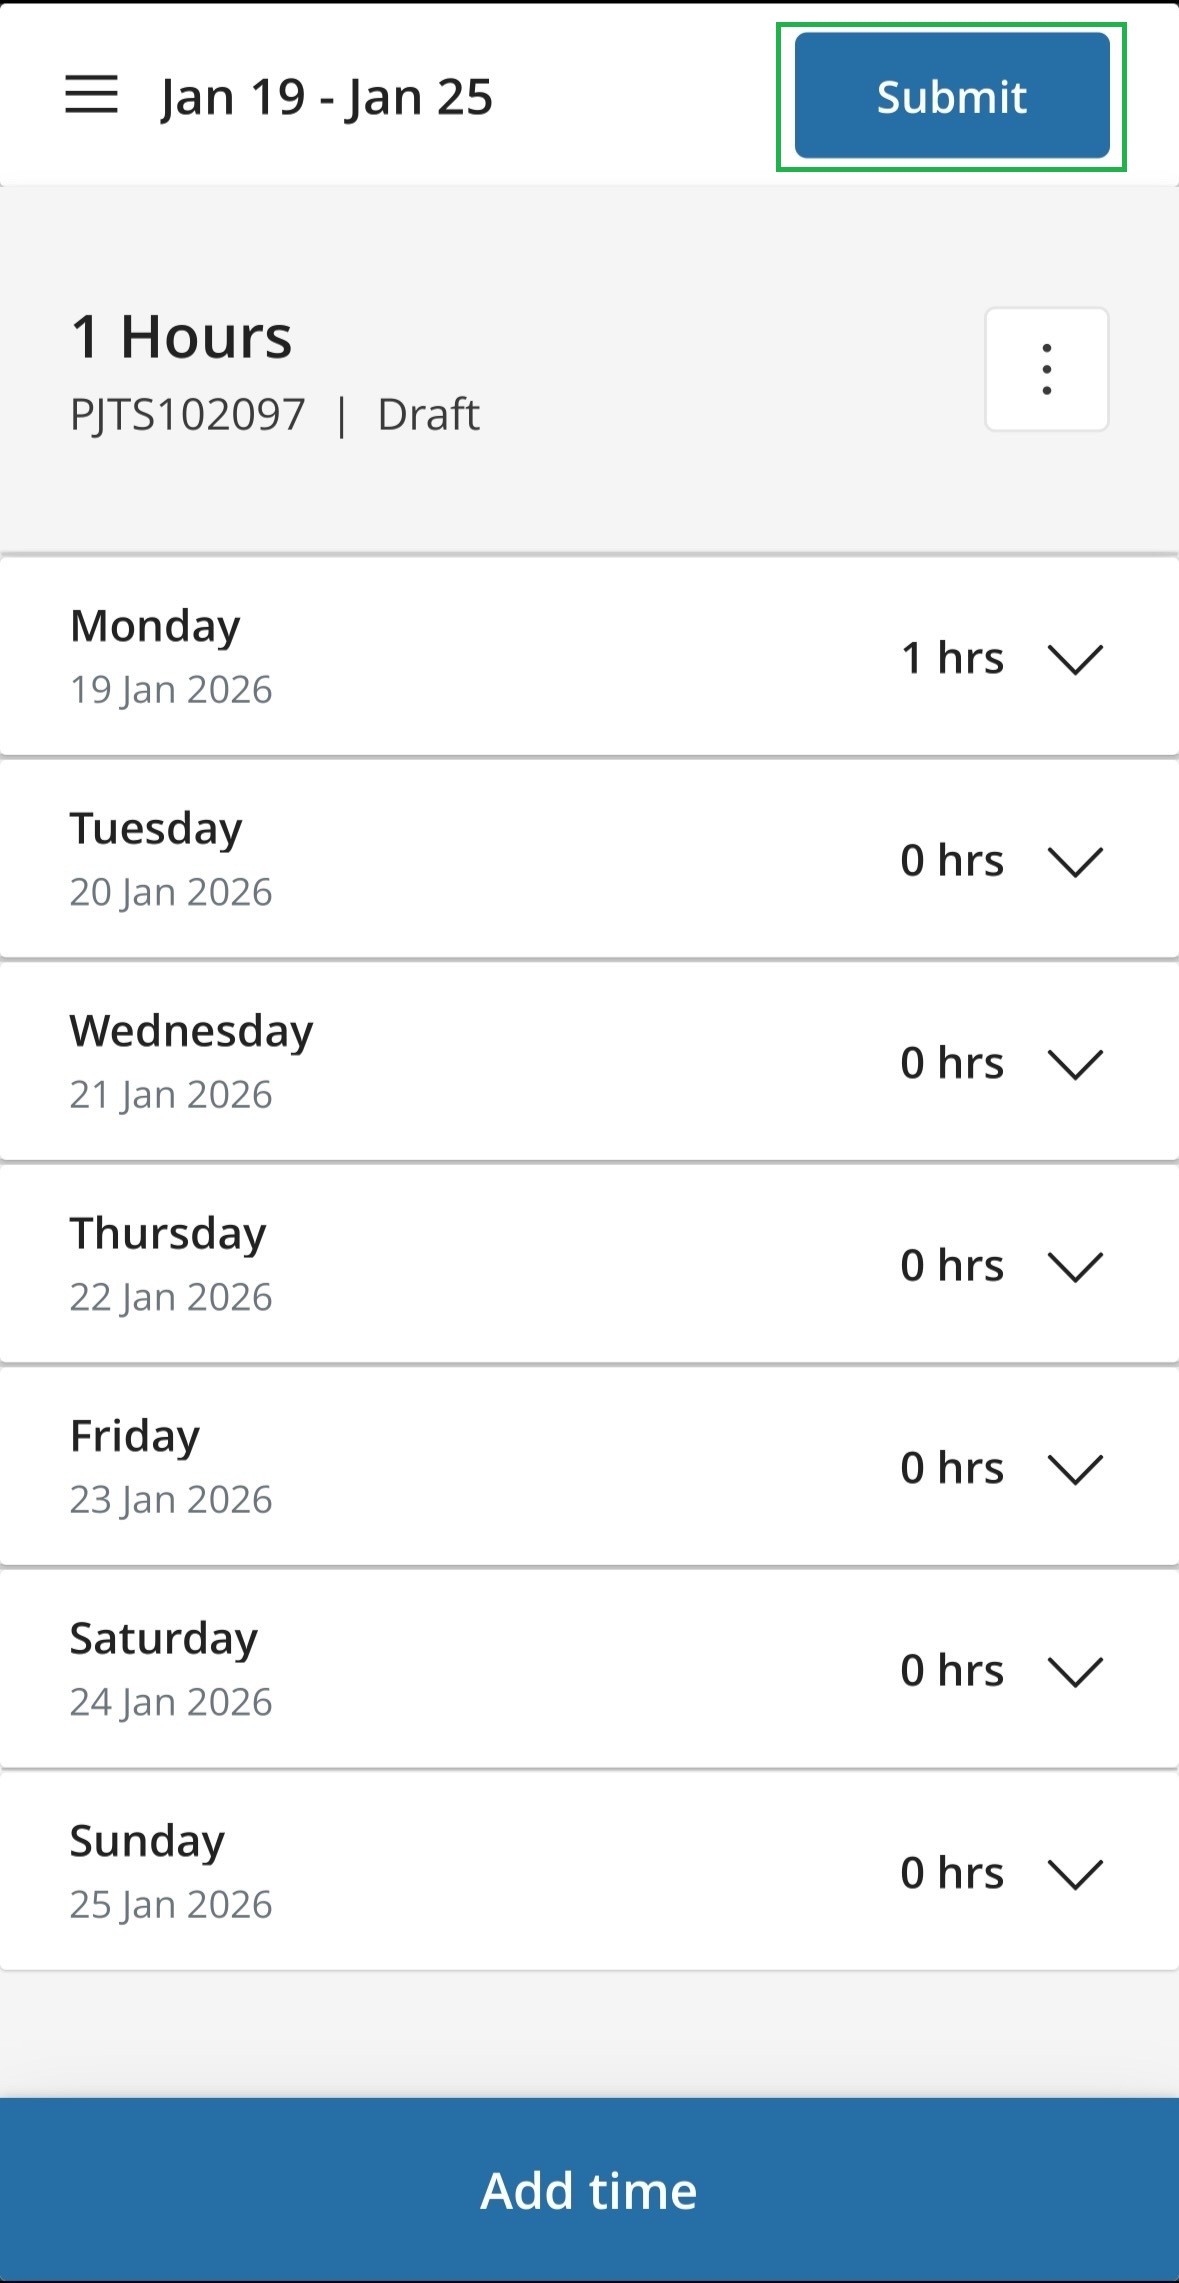Submit the timesheet

(x=951, y=96)
